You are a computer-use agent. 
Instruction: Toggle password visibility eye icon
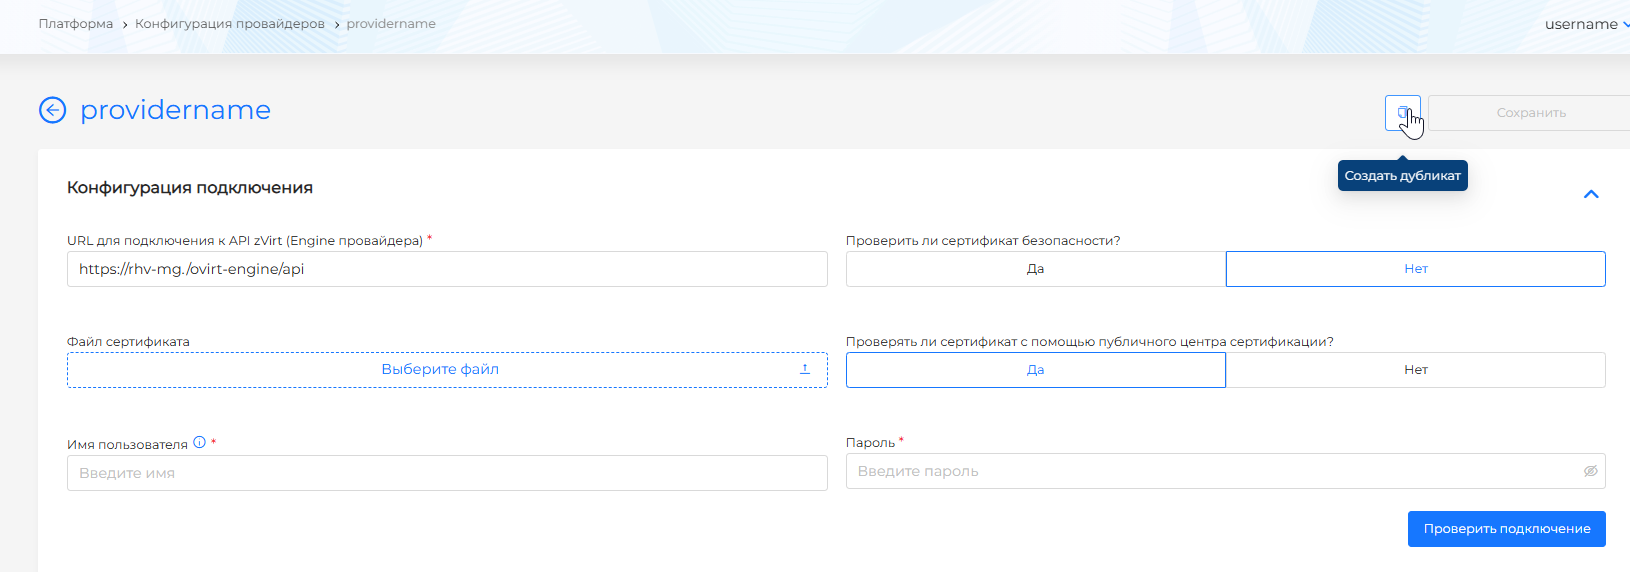(x=1590, y=471)
